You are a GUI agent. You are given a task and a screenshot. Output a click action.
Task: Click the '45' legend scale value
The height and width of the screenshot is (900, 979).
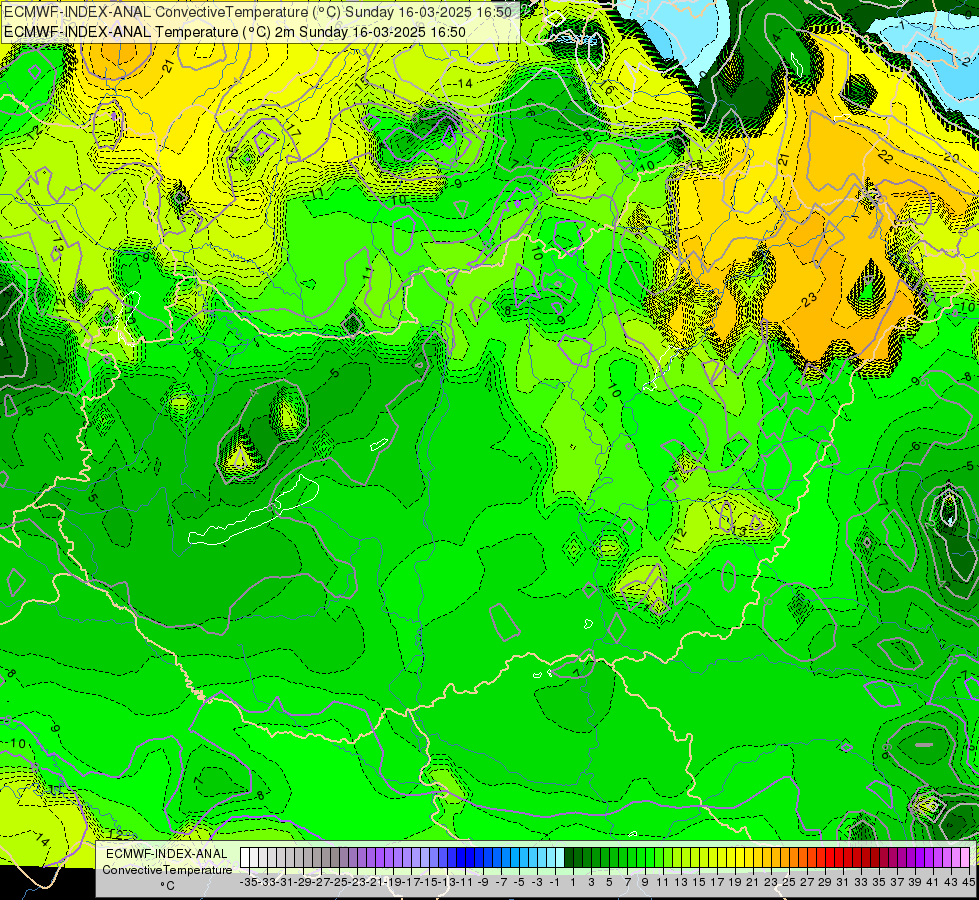pos(968,882)
